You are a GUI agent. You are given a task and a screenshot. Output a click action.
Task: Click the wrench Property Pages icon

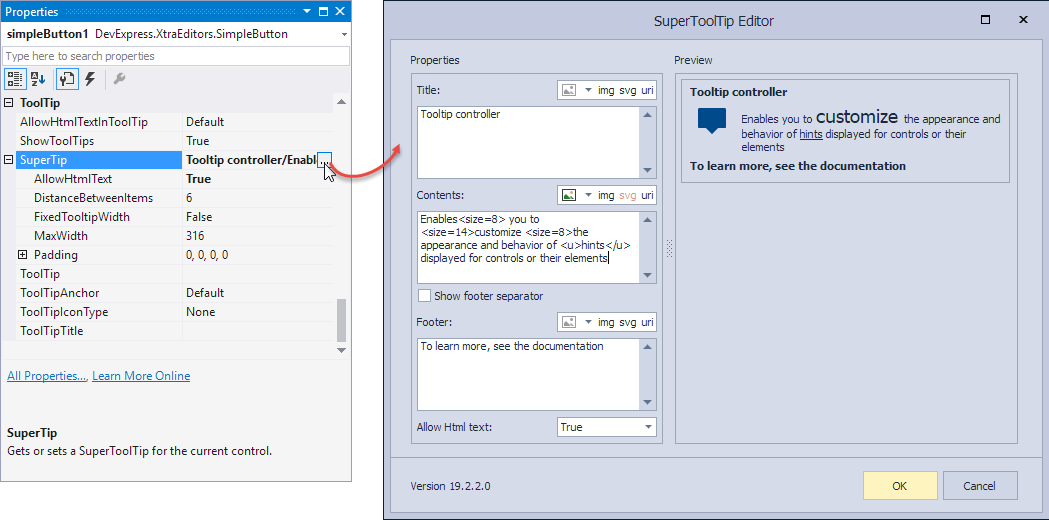[118, 79]
